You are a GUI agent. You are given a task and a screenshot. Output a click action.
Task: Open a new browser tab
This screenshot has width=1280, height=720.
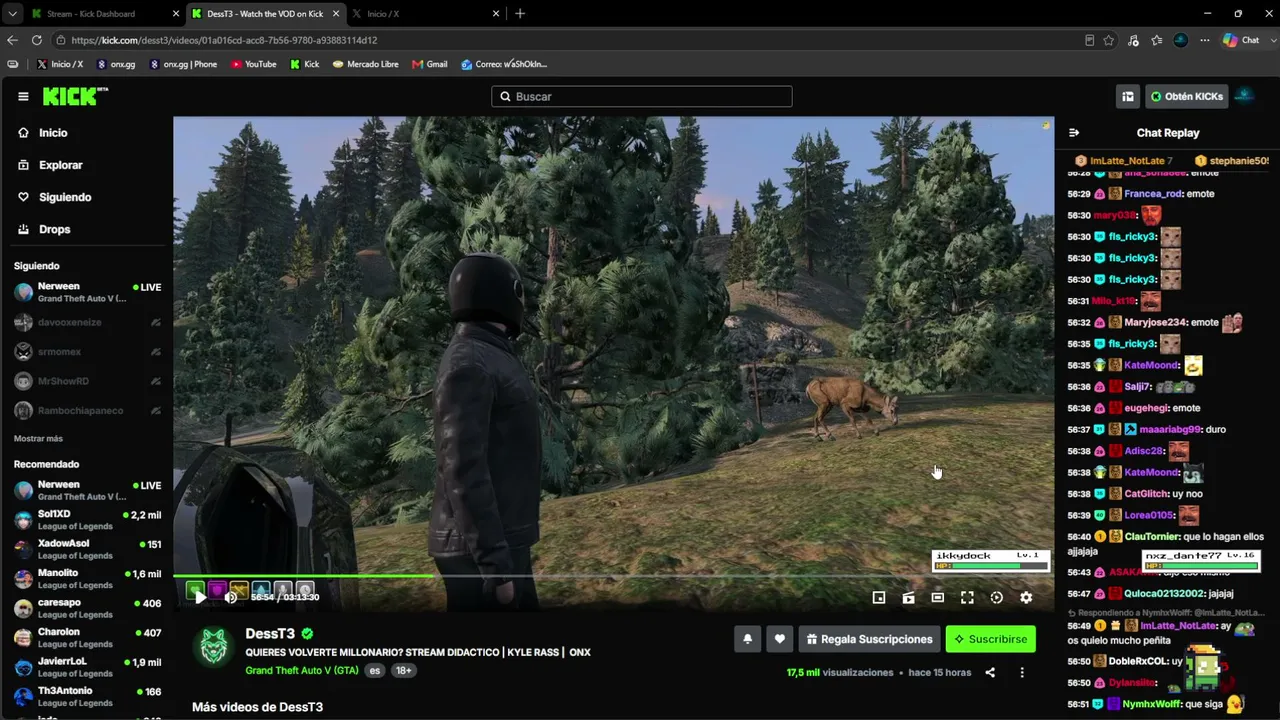tap(520, 14)
